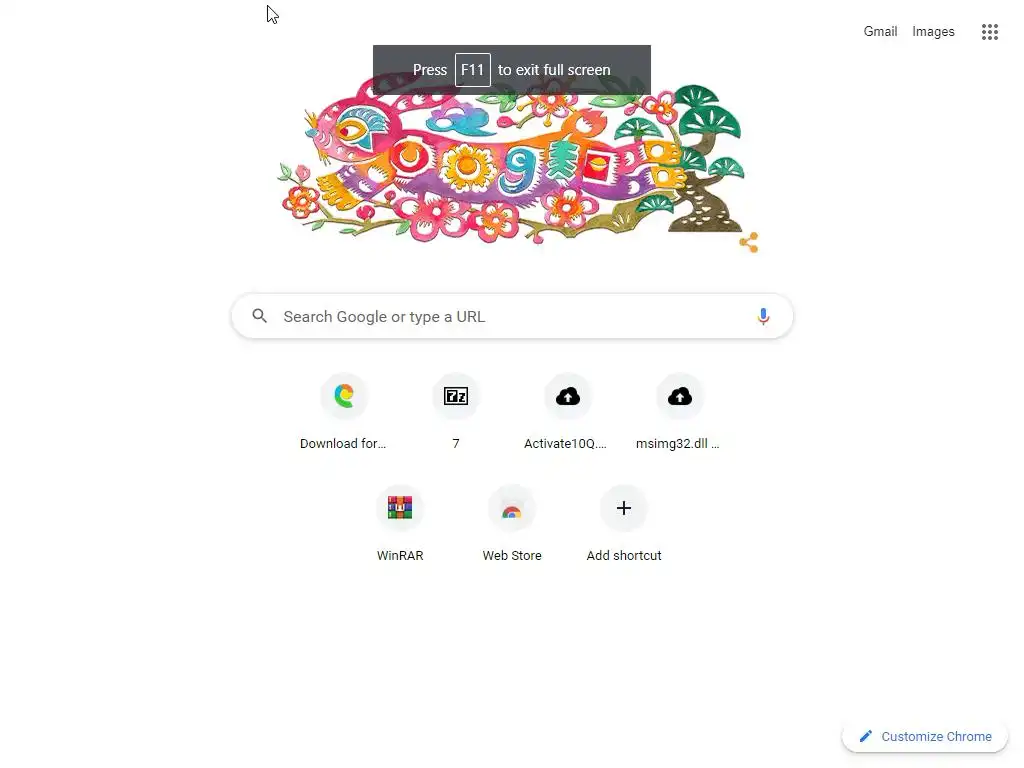Click the pencil icon in Customize Chrome
Image resolution: width=1024 pixels, height=768 pixels.
pos(866,737)
